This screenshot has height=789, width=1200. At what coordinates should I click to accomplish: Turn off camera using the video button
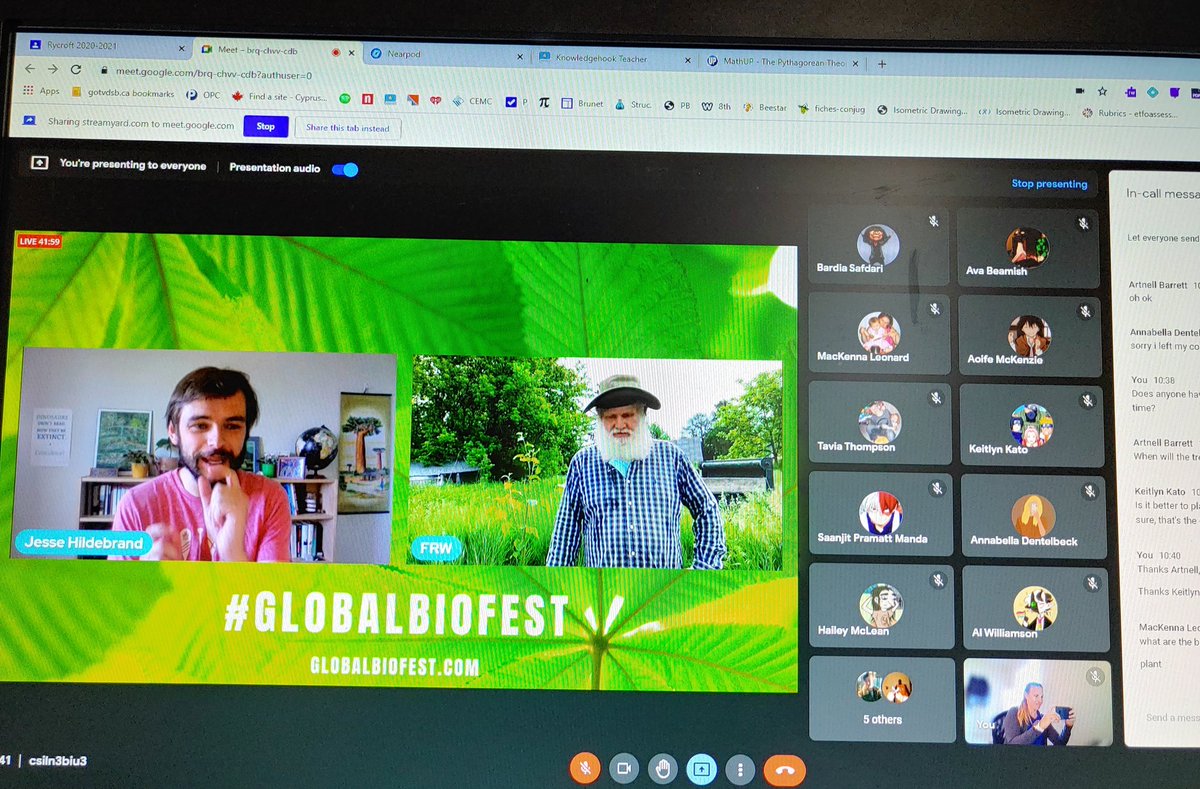[x=624, y=768]
